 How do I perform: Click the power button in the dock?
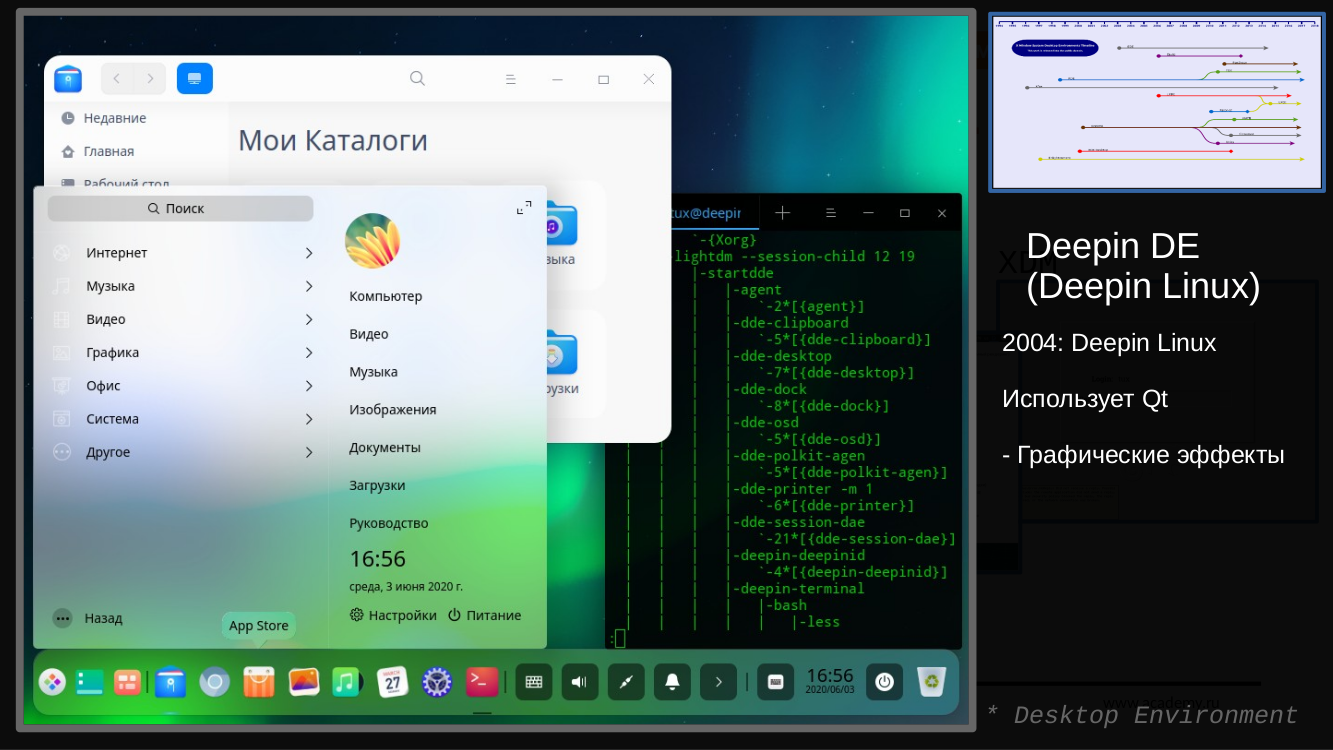click(884, 682)
